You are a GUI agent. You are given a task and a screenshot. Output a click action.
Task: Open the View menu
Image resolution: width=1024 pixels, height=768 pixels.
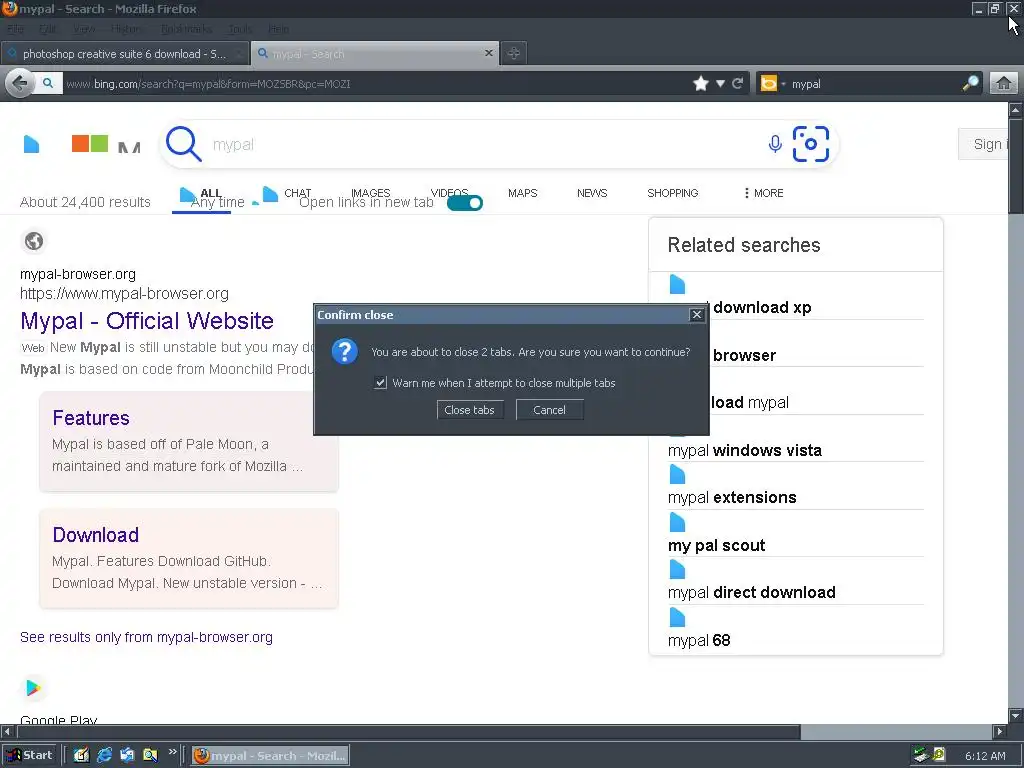(x=84, y=29)
